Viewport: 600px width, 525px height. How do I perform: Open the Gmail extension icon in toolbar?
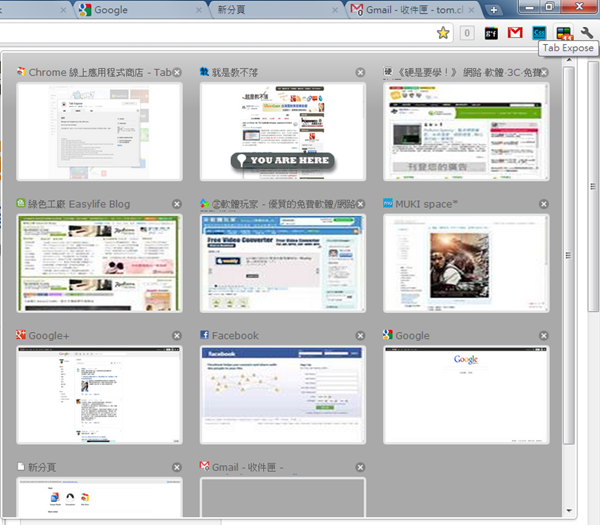(x=515, y=33)
